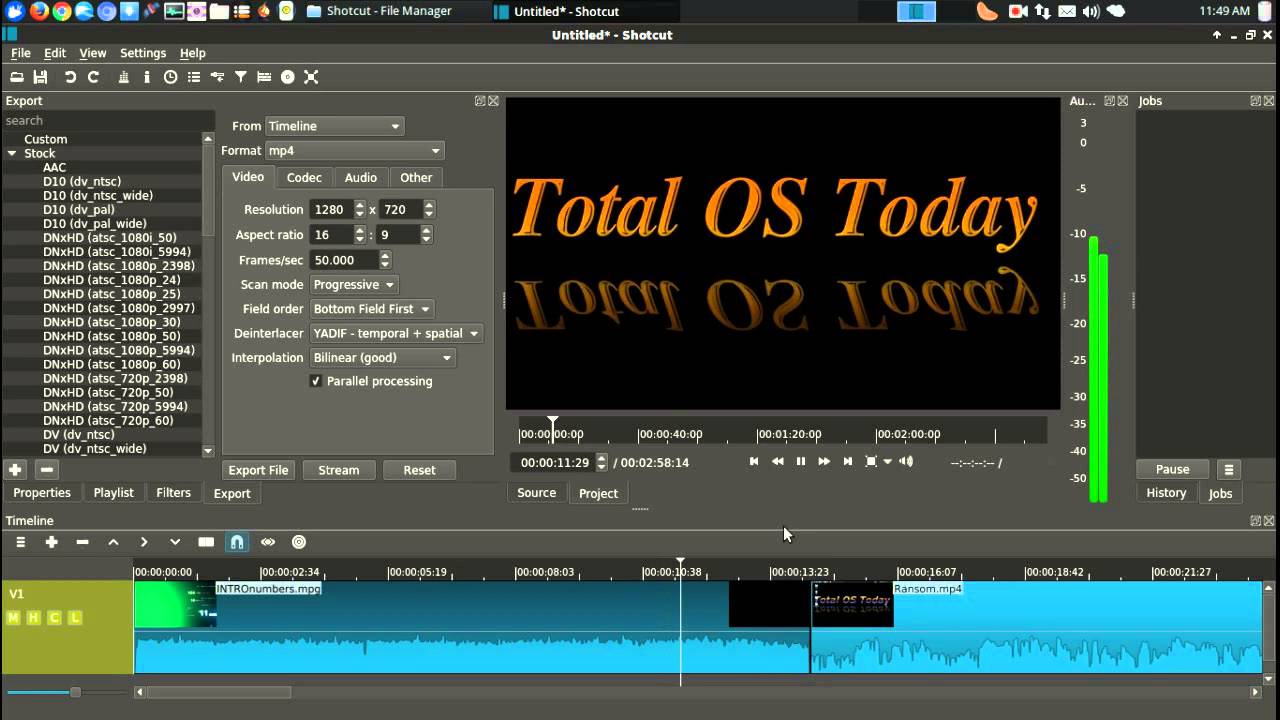Rewind playback in the player
The height and width of the screenshot is (720, 1280).
(x=777, y=461)
